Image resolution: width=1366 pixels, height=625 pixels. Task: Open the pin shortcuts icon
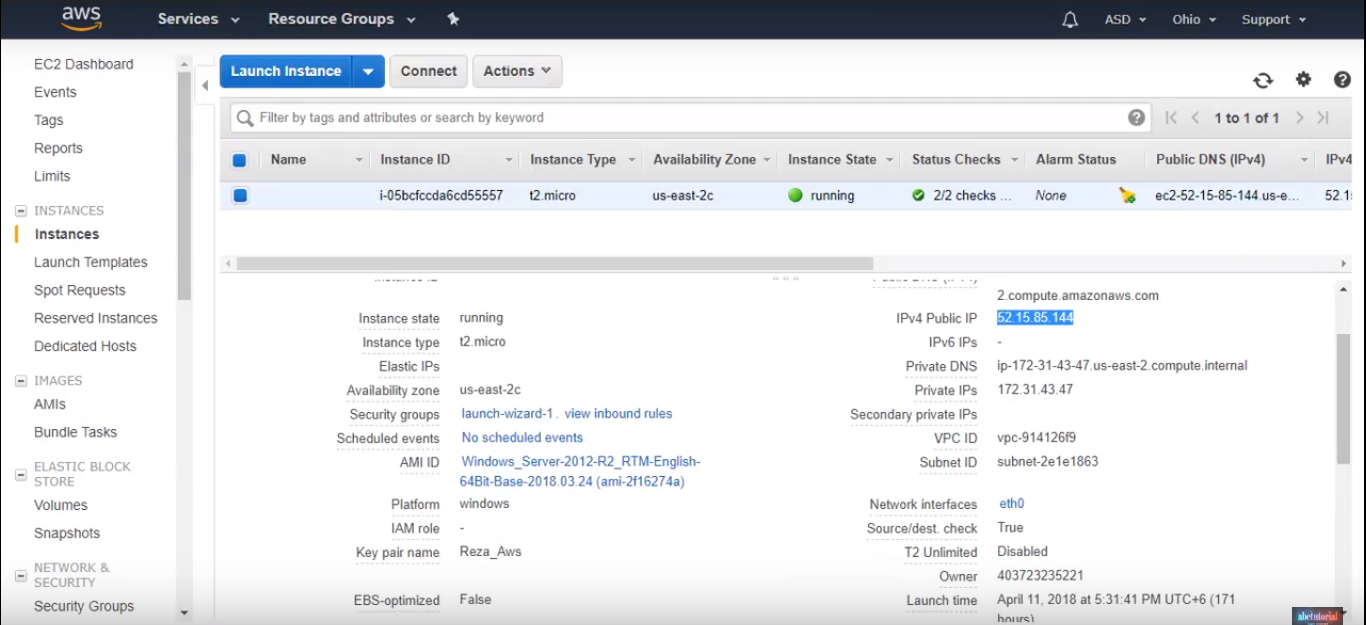click(x=453, y=19)
